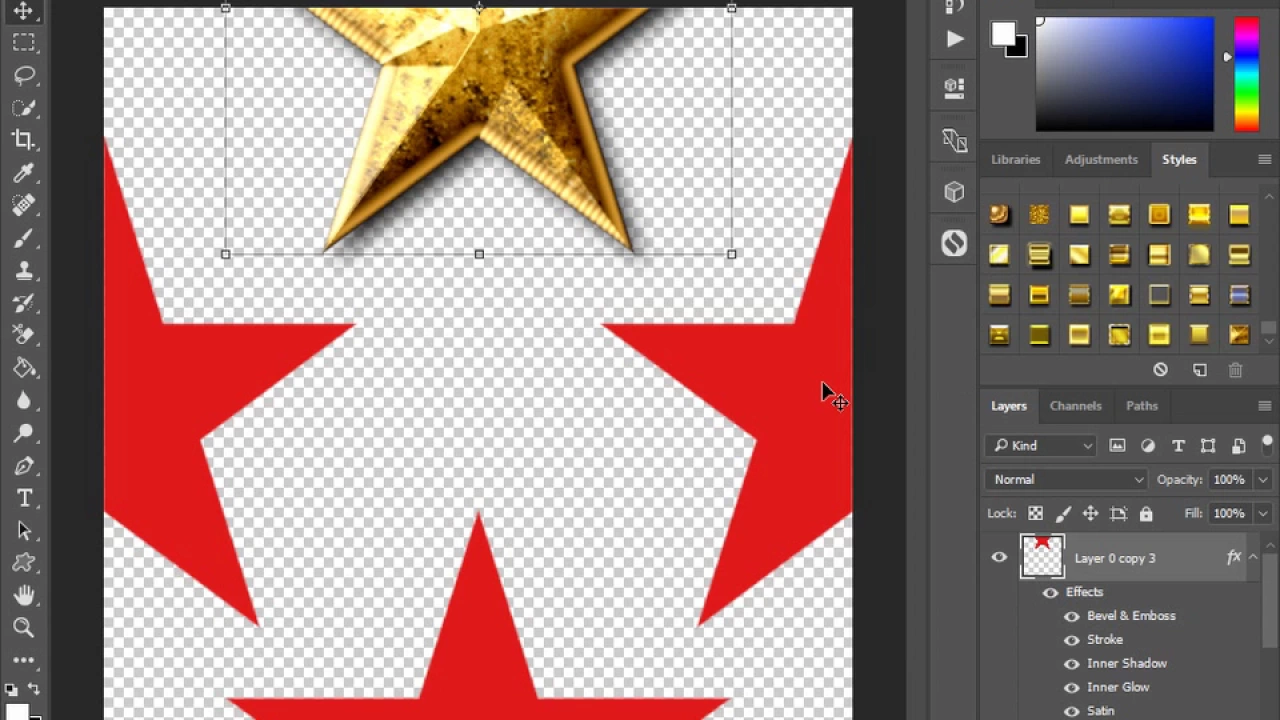This screenshot has height=720, width=1280.
Task: Hide the Inner Shadow effect
Action: (x=1071, y=664)
